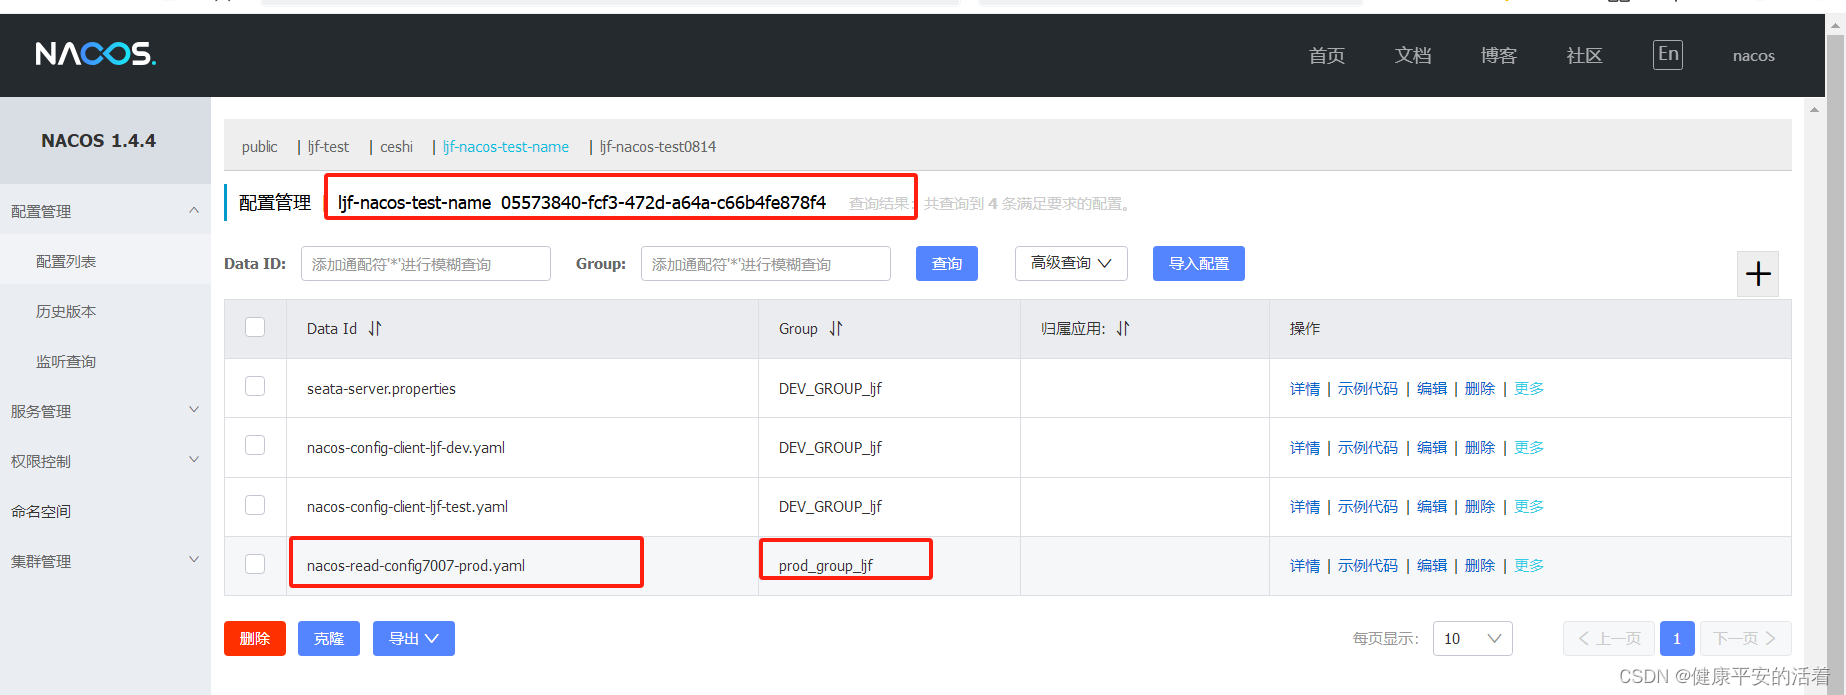Click 编辑 for nacos-config-client-ljf-dev.yaml

1432,447
